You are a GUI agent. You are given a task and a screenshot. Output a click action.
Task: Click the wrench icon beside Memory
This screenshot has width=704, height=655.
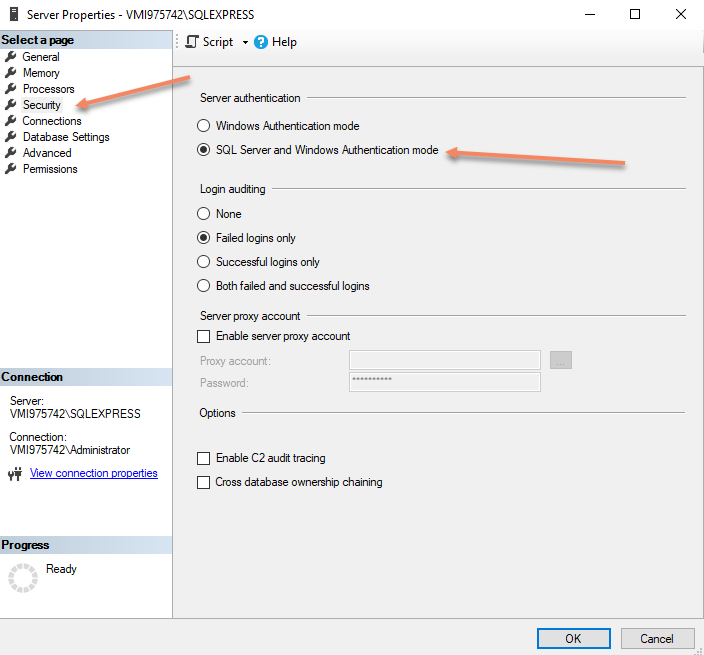point(11,73)
